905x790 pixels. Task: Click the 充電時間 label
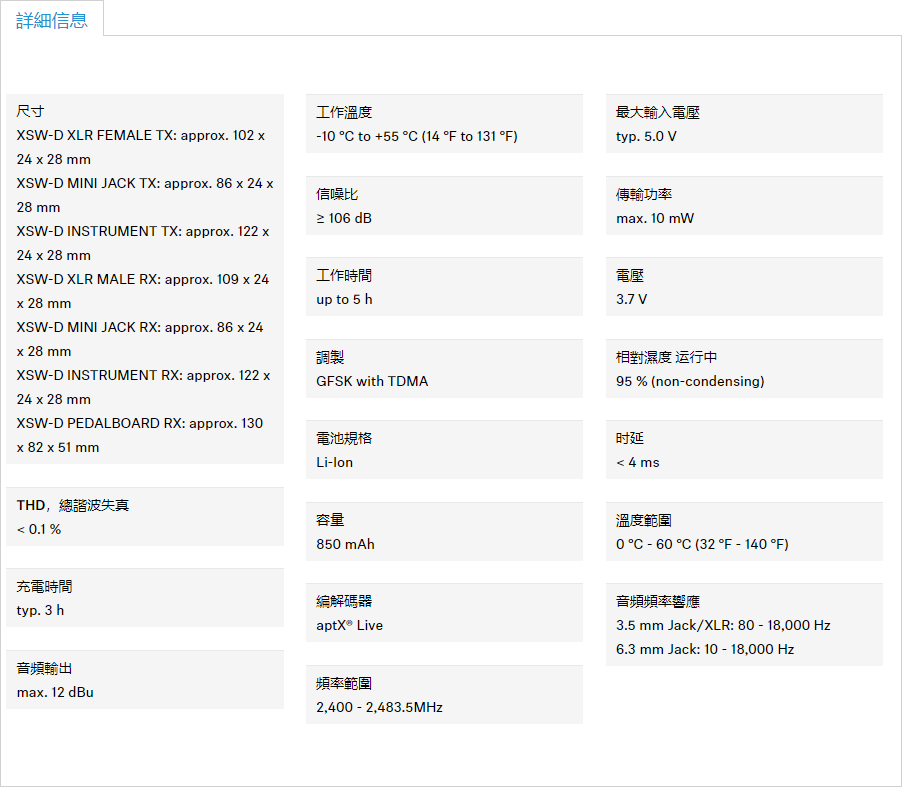pyautogui.click(x=44, y=587)
